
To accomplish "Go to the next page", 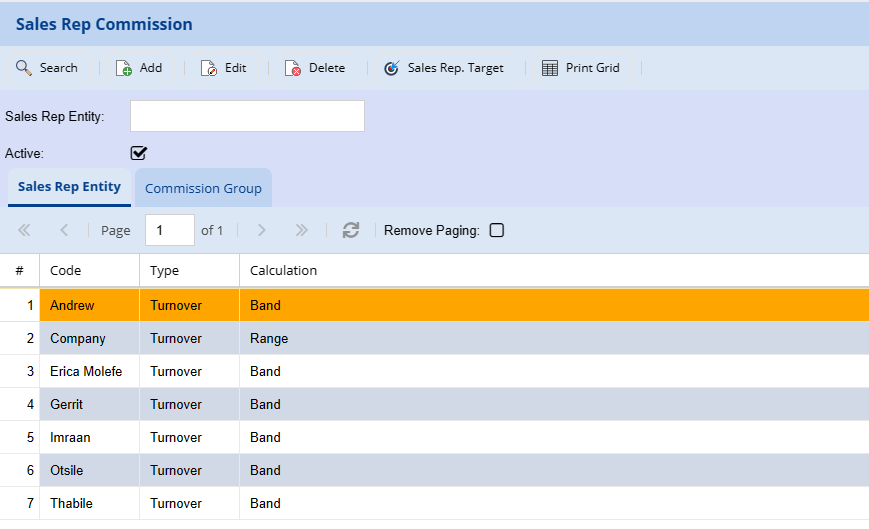I will [262, 230].
